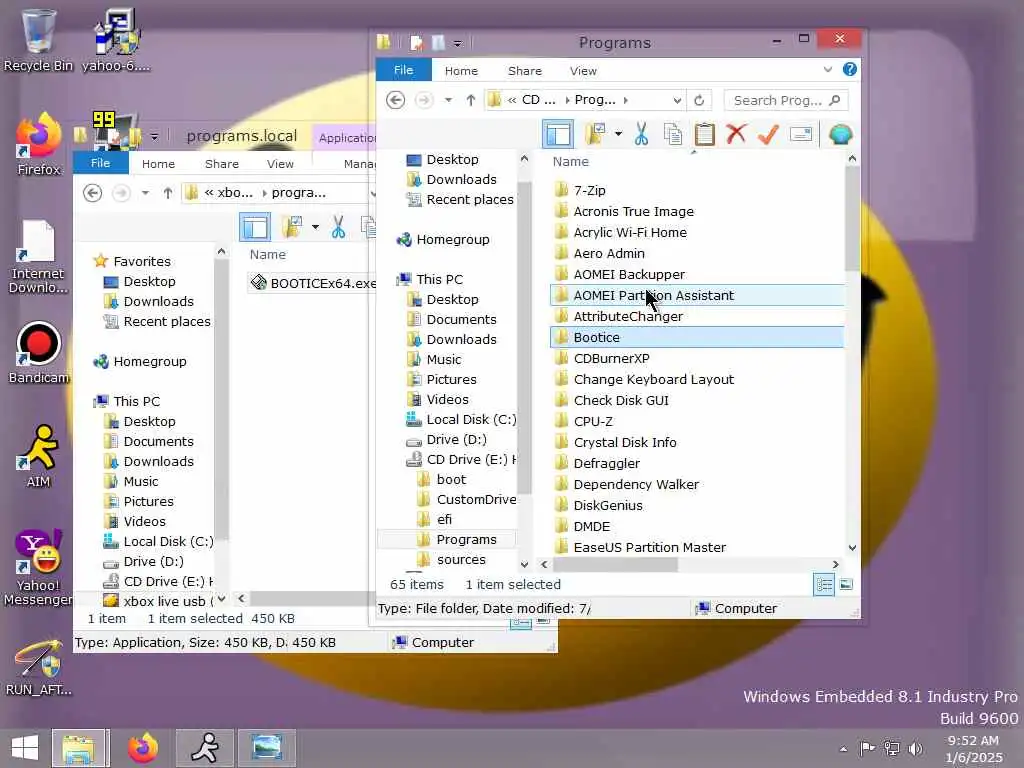Select the Bootice folder
Screen dimensions: 1024x768
point(697,337)
